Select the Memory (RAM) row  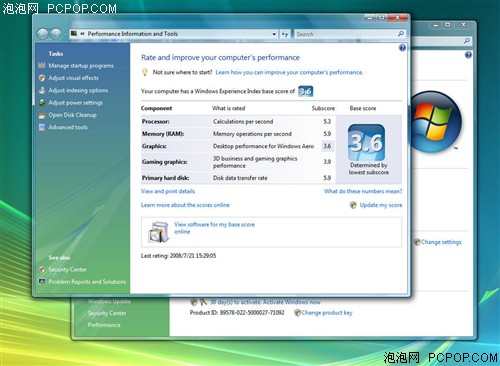[238, 134]
